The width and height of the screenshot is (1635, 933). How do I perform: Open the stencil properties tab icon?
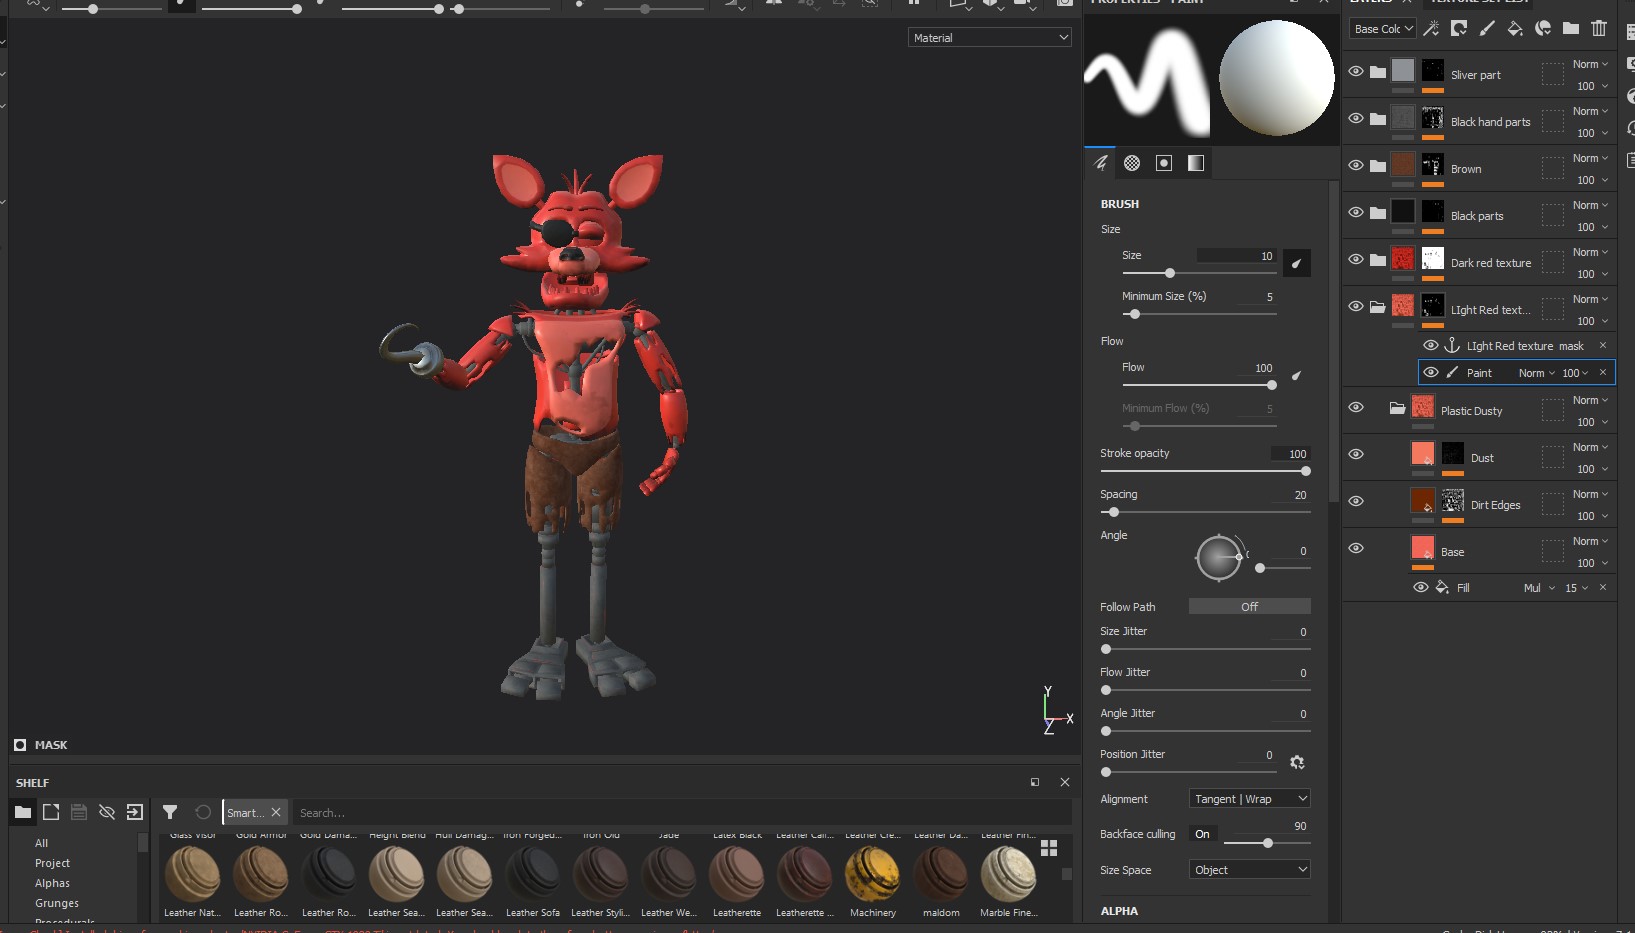click(x=1164, y=163)
